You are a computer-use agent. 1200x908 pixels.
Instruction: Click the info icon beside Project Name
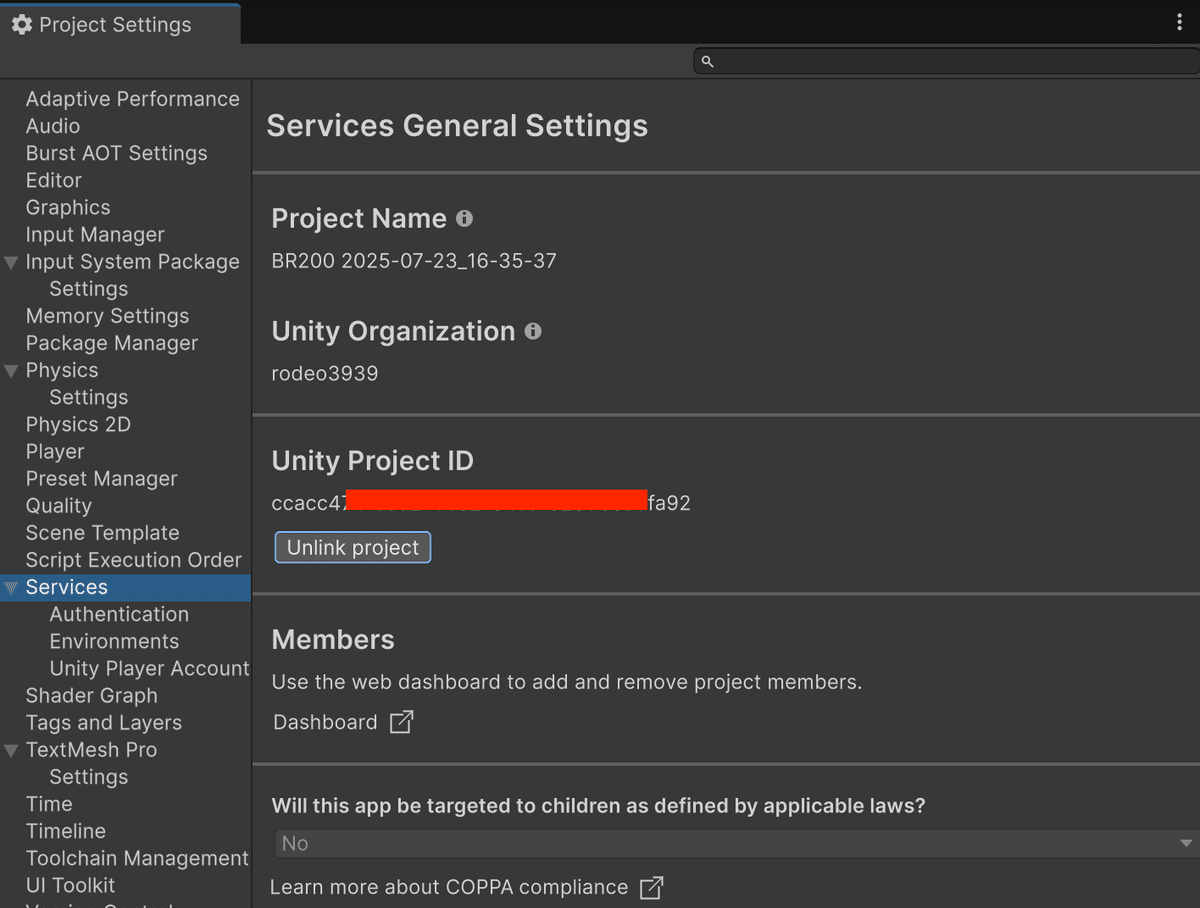click(464, 218)
